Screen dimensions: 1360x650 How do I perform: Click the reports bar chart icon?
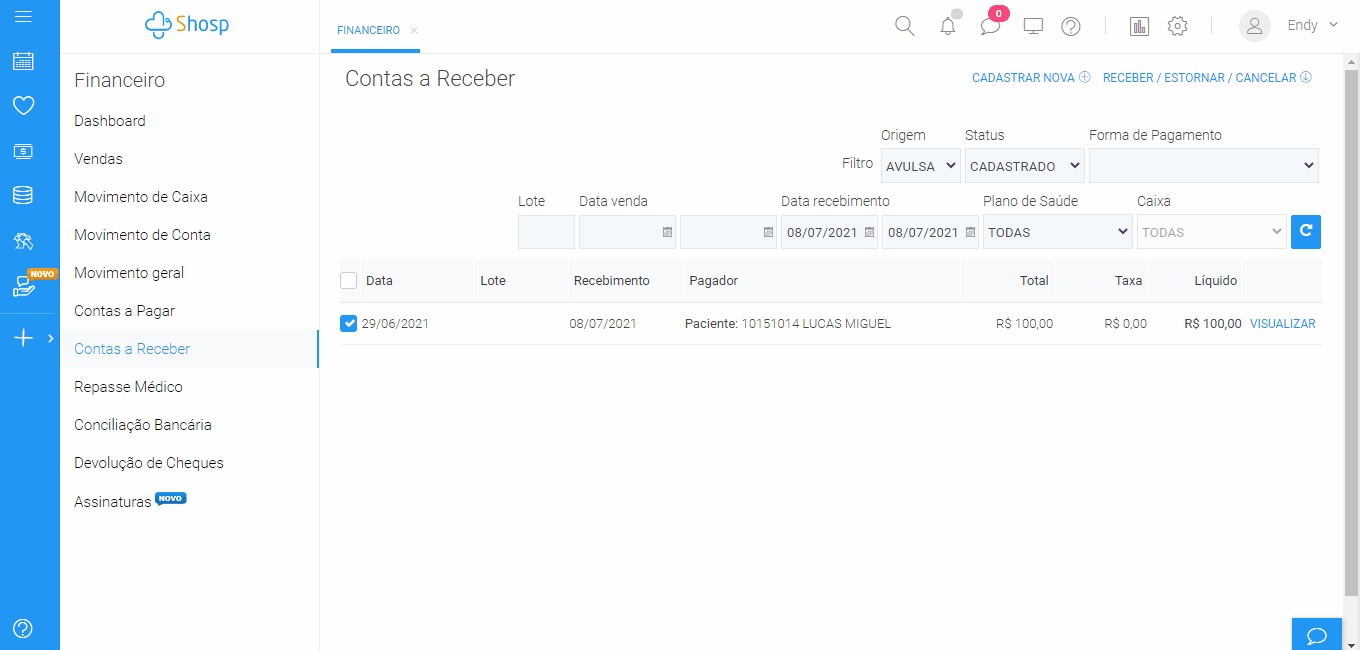(1139, 27)
